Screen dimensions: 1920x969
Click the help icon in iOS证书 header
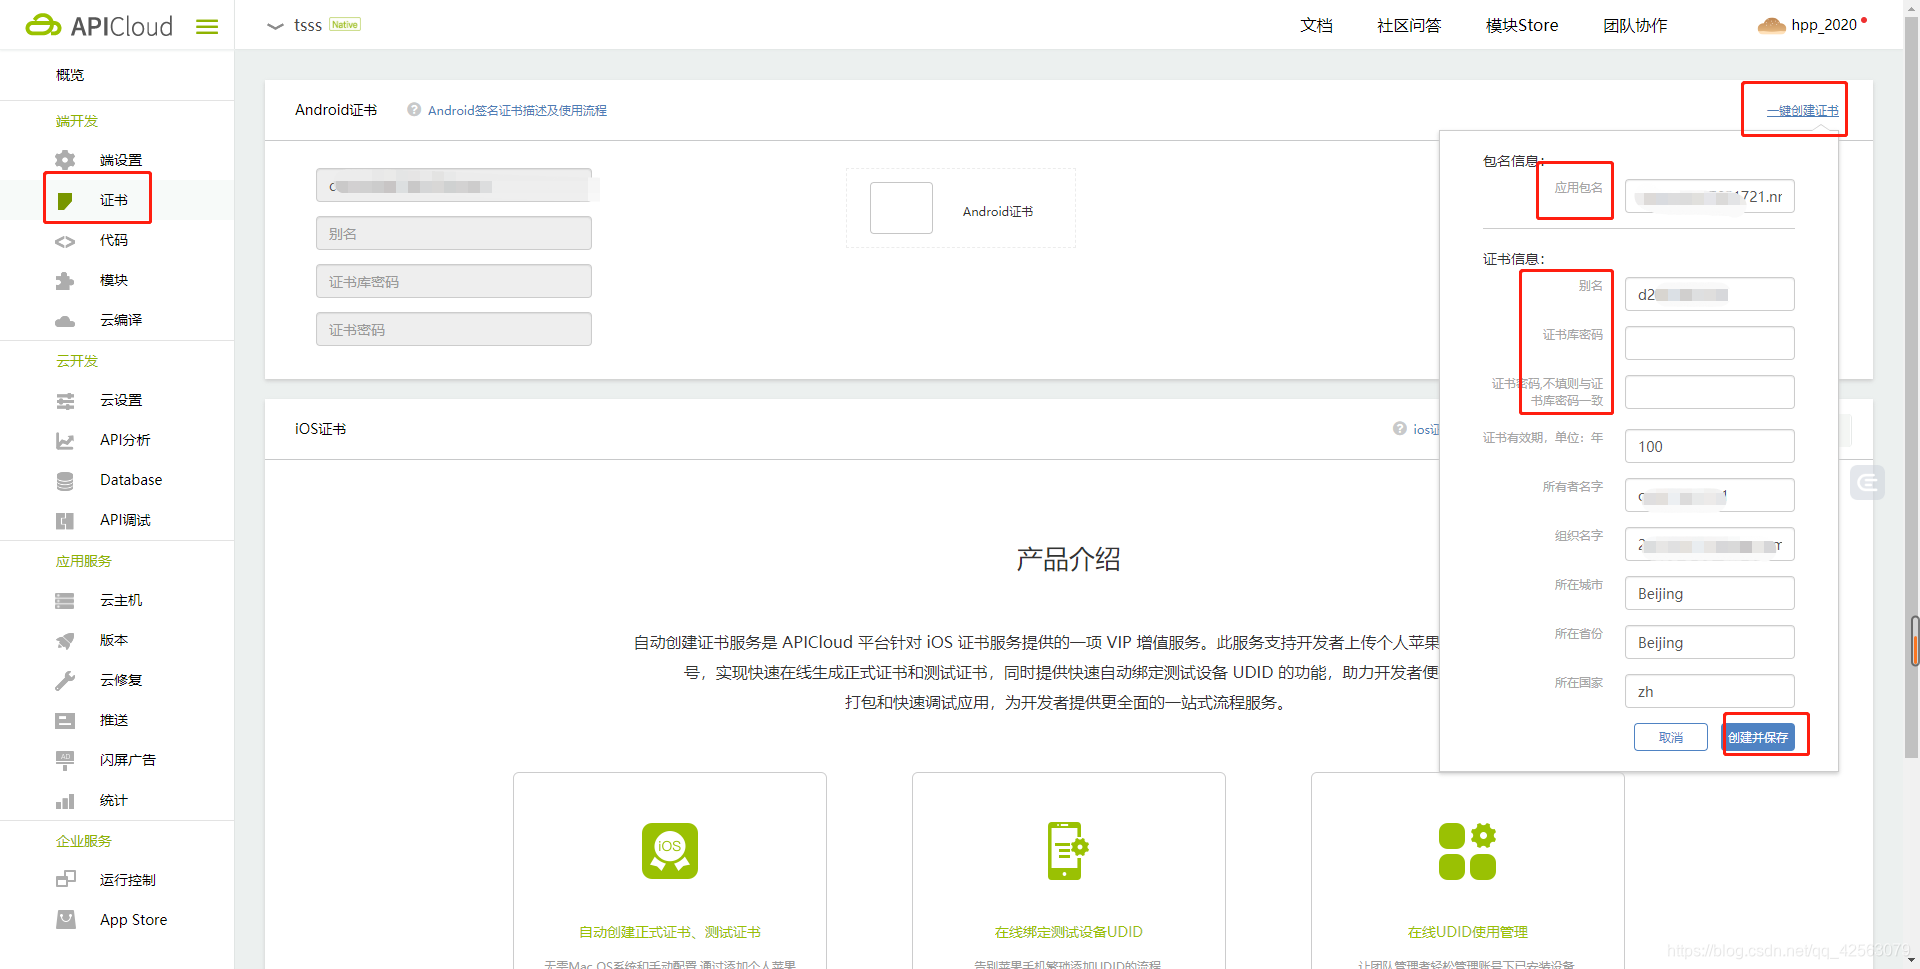click(1400, 429)
